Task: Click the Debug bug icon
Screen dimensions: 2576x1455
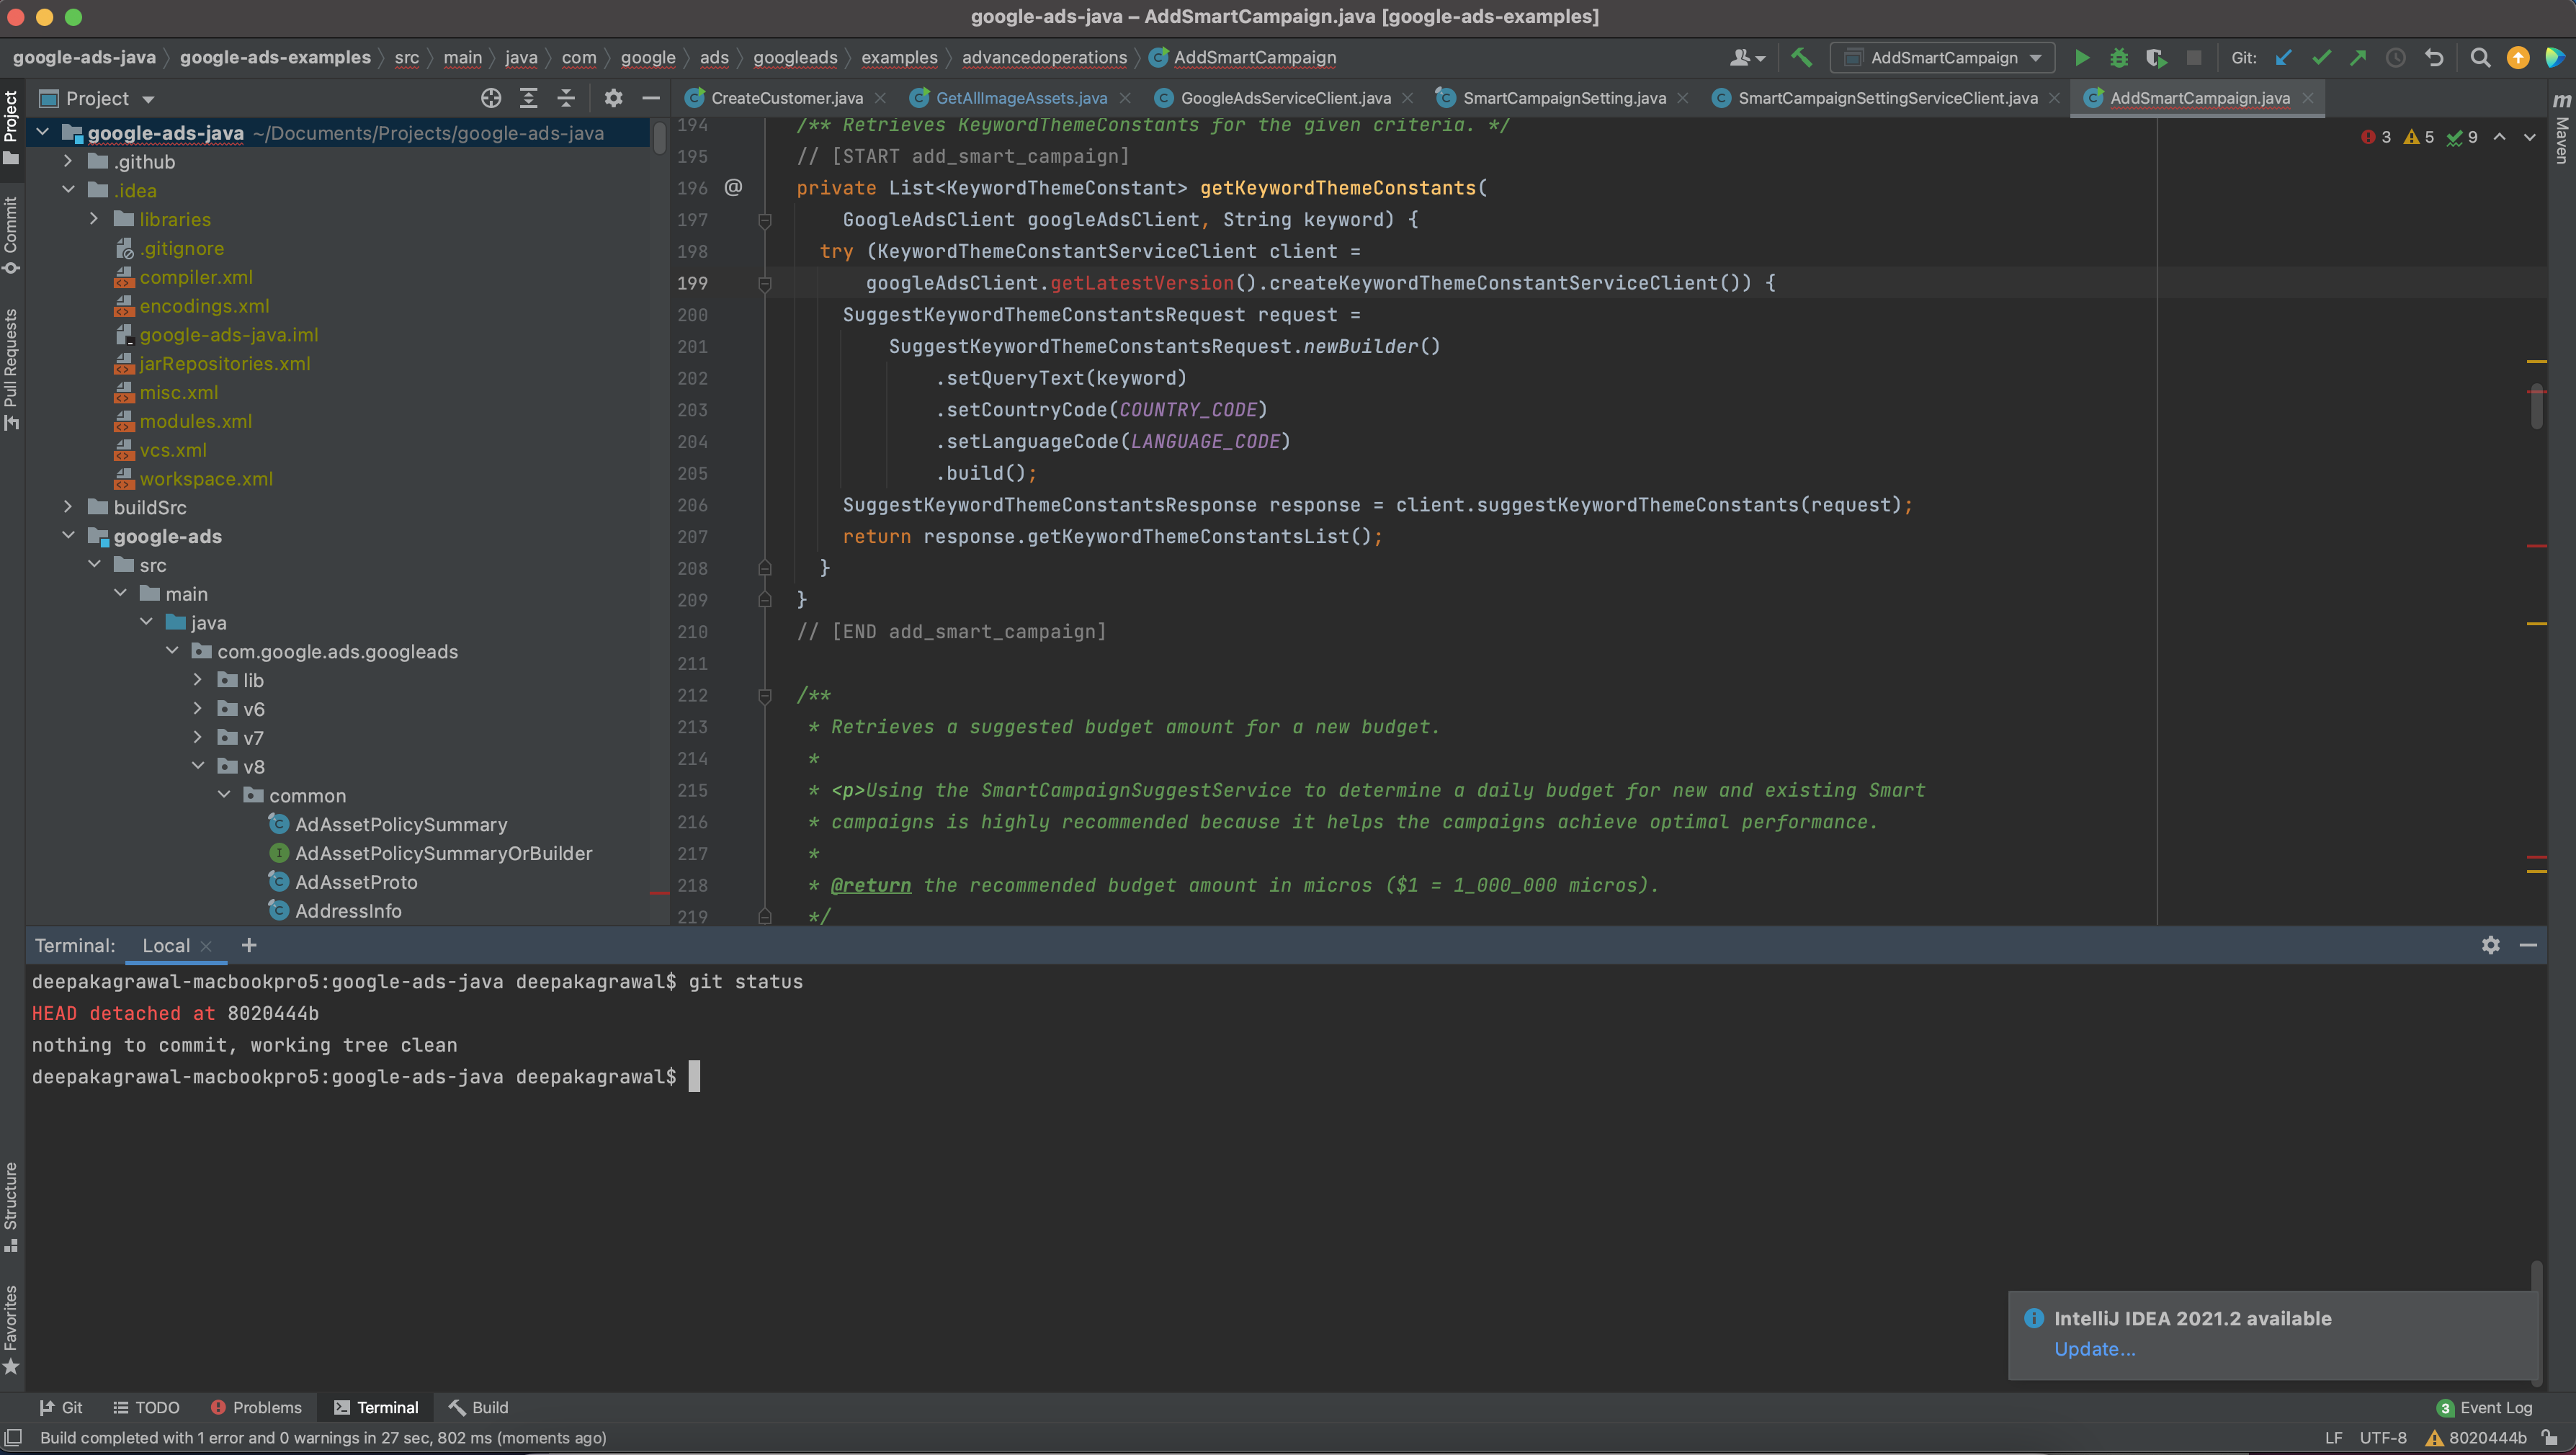Action: click(2118, 58)
